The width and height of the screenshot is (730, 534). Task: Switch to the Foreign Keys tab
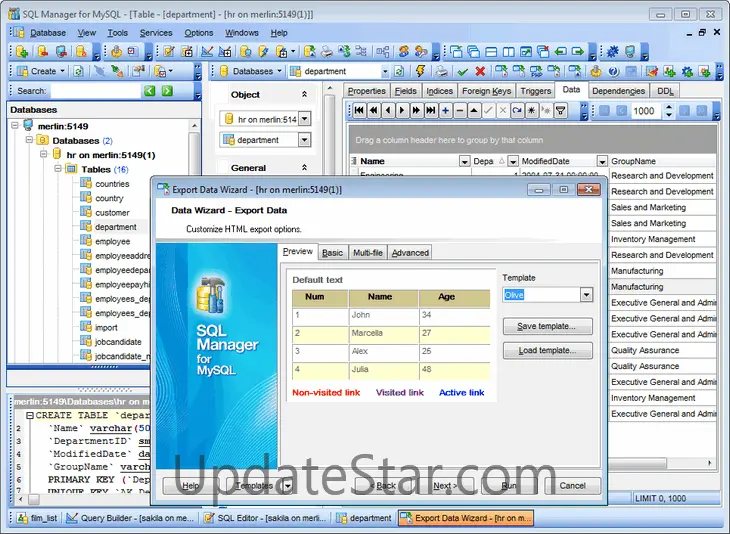coord(487,91)
